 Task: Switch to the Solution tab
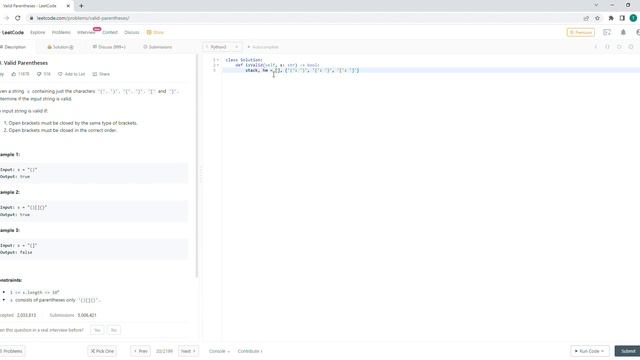60,47
